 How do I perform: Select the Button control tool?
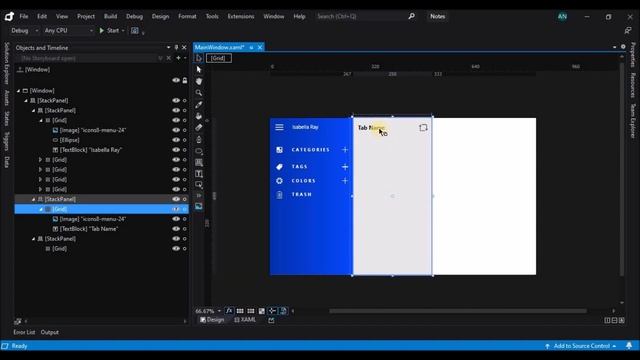(x=199, y=184)
